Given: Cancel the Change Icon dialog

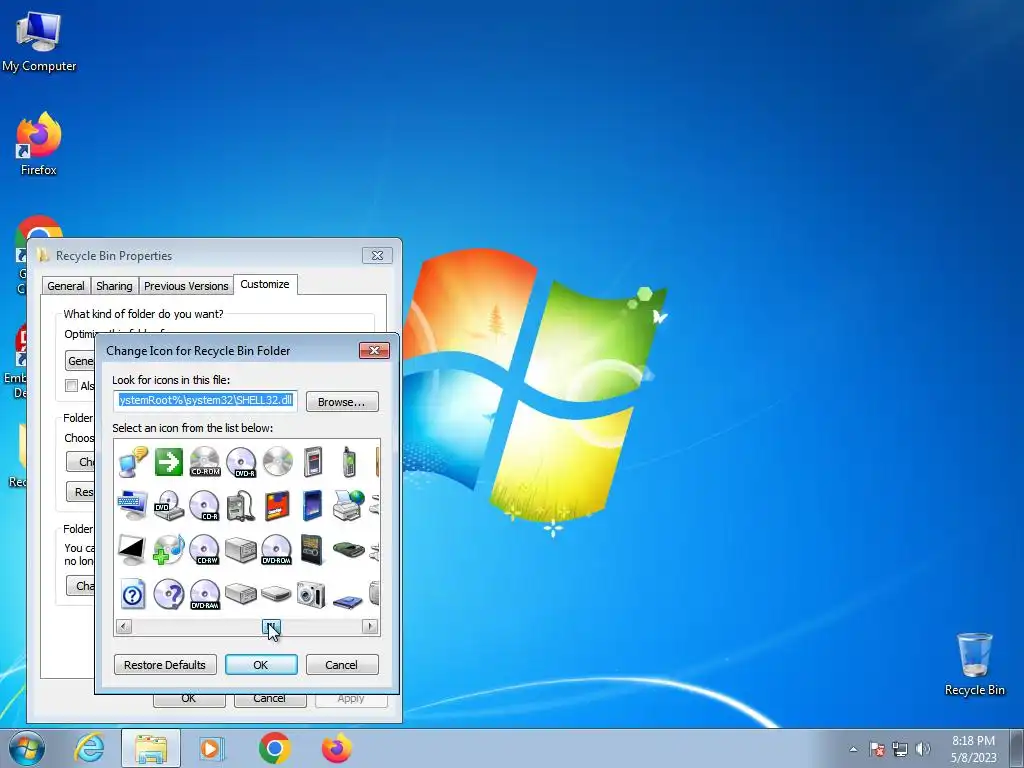Looking at the screenshot, I should click(342, 665).
